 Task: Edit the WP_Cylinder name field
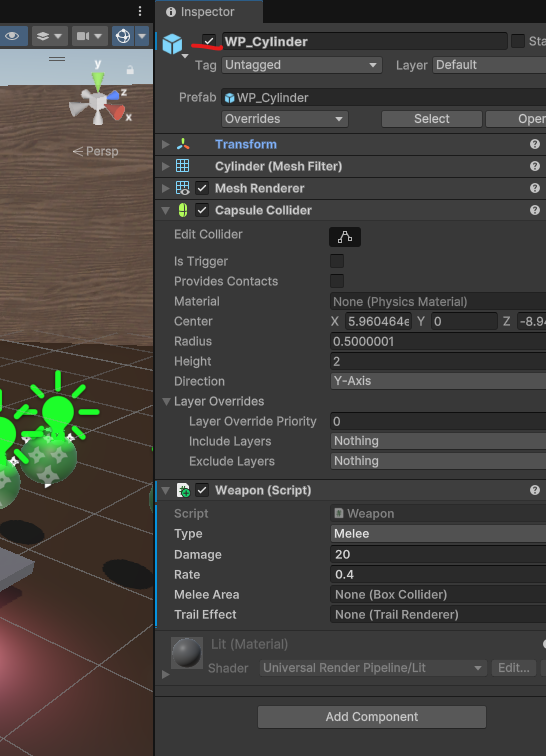point(365,41)
